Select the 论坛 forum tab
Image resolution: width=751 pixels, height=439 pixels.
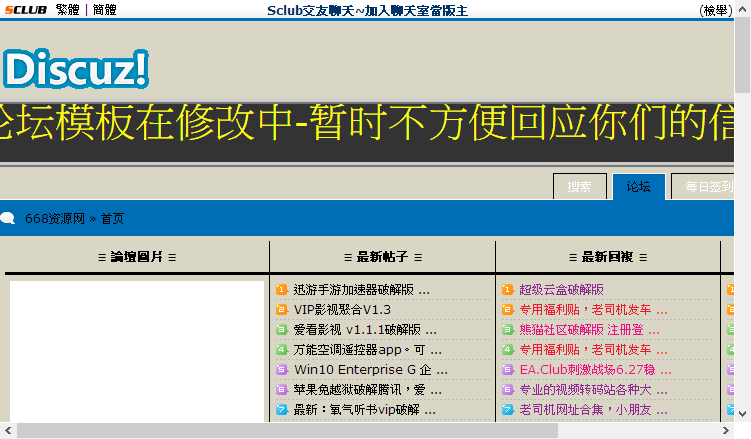tap(638, 186)
